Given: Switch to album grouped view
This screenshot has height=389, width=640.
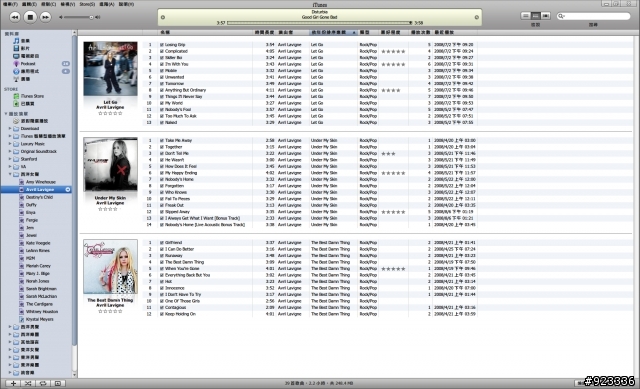Looking at the screenshot, I should pyautogui.click(x=536, y=16).
